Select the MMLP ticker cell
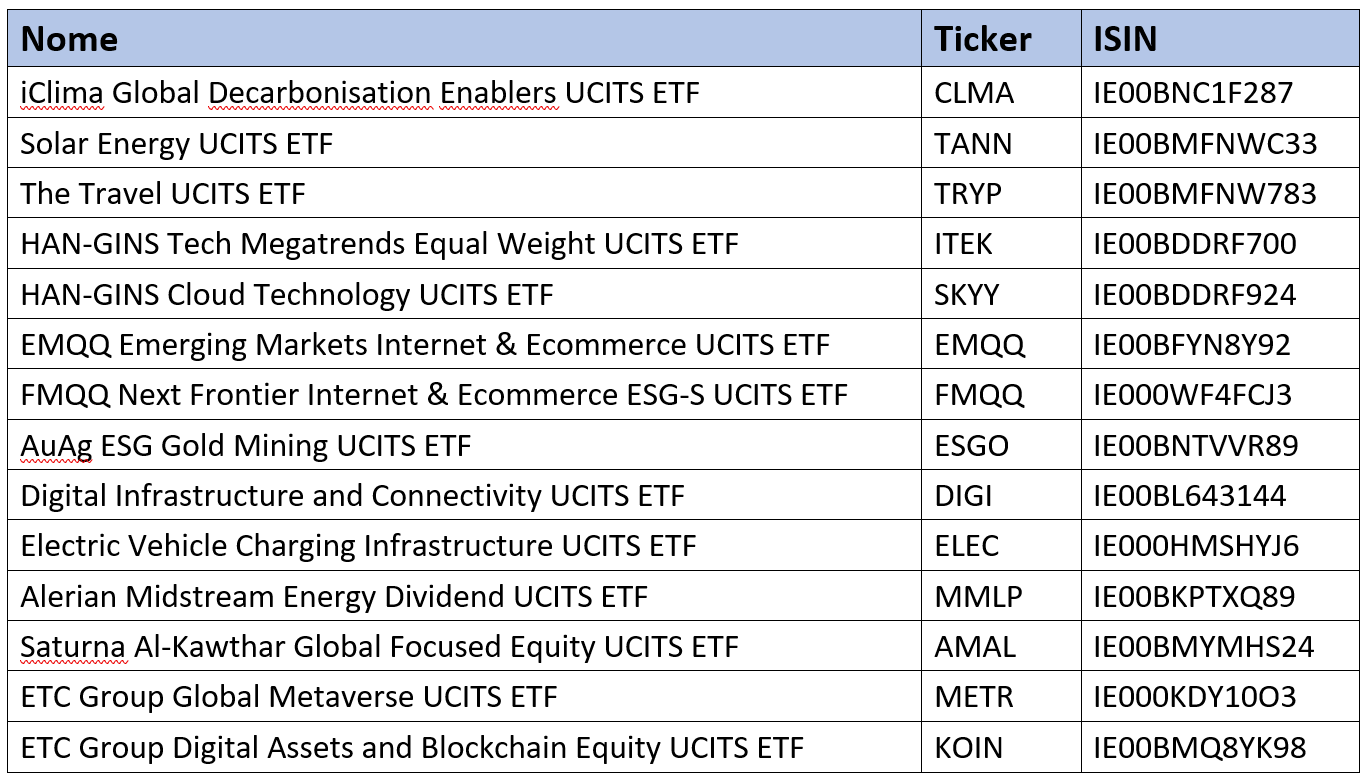The height and width of the screenshot is (779, 1367). (1001, 596)
